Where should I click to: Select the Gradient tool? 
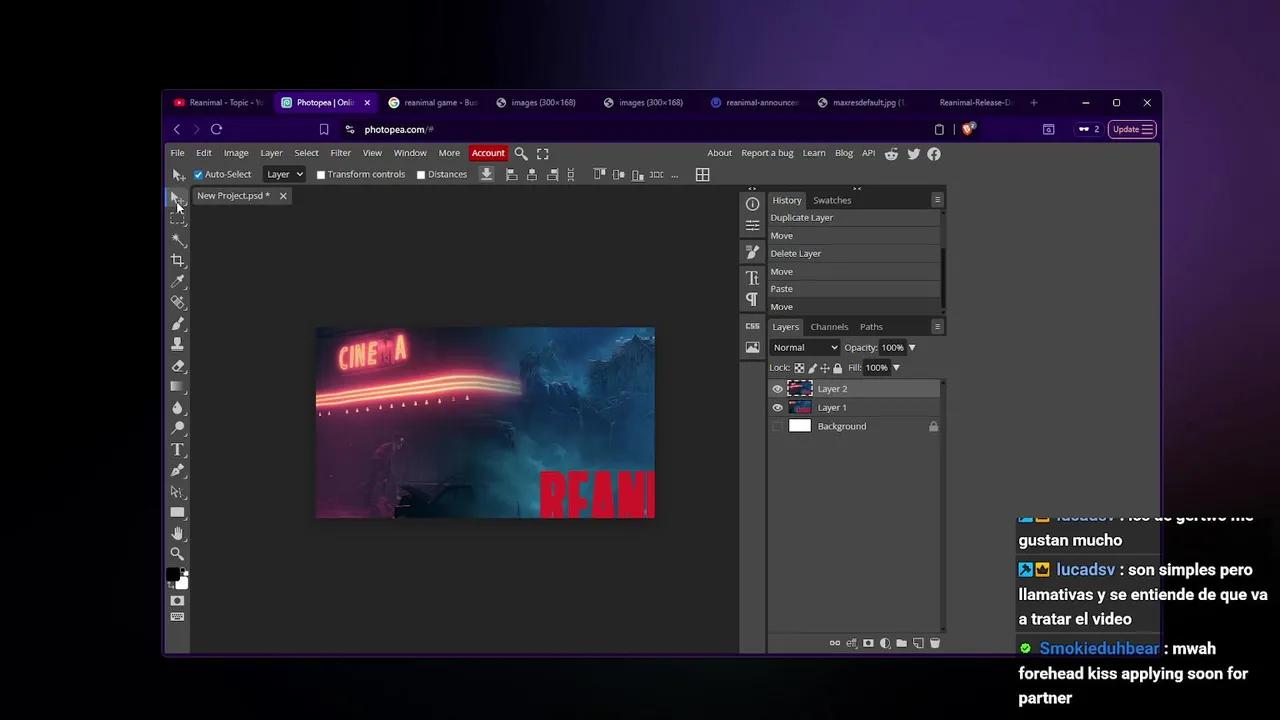pos(177,386)
